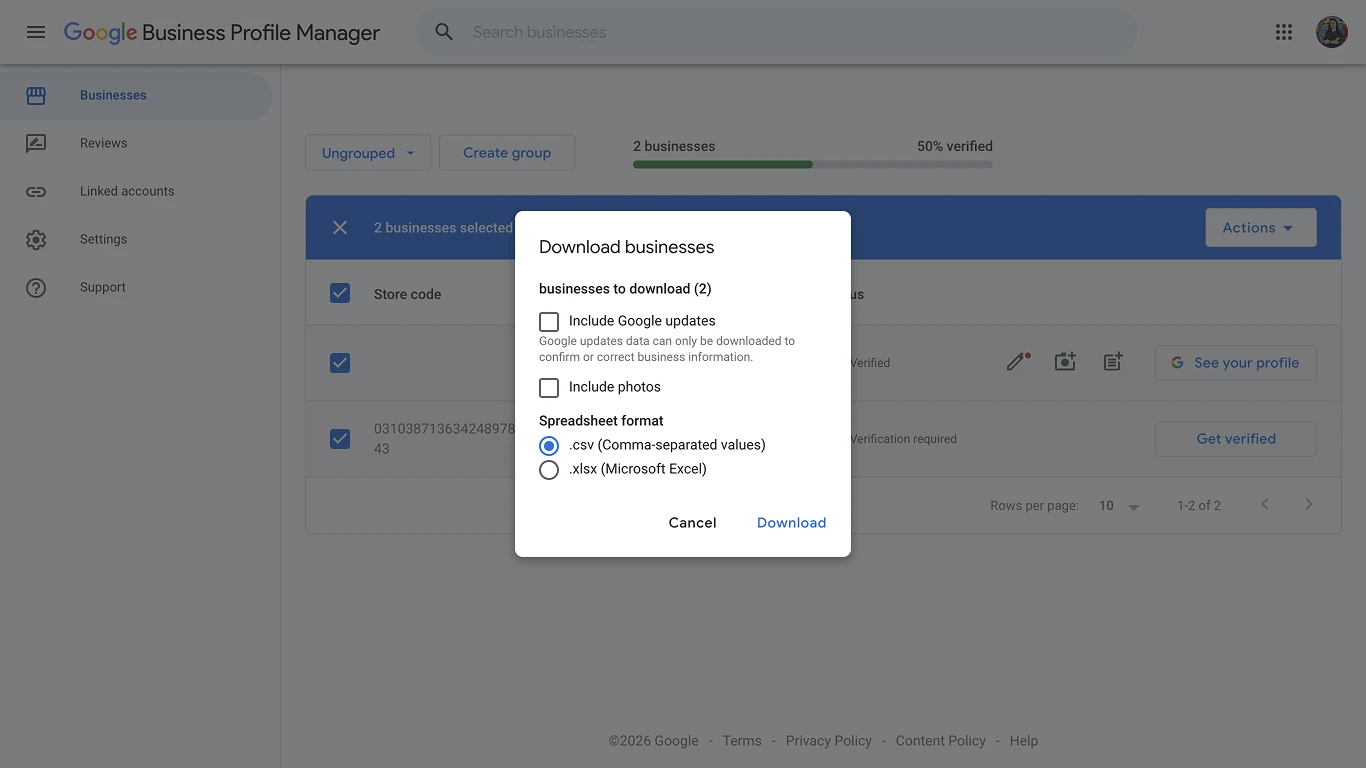Click the Settings gear icon
Image resolution: width=1366 pixels, height=768 pixels.
coord(36,240)
